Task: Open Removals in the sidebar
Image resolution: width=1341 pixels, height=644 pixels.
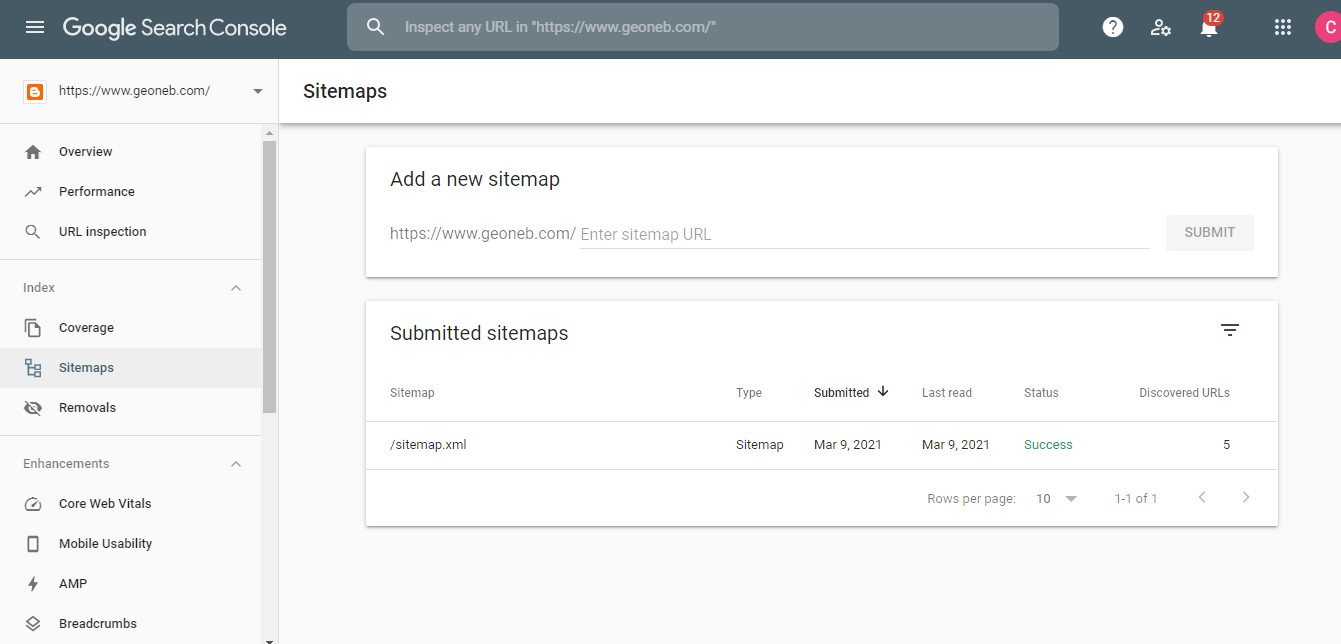Action: [x=131, y=408]
